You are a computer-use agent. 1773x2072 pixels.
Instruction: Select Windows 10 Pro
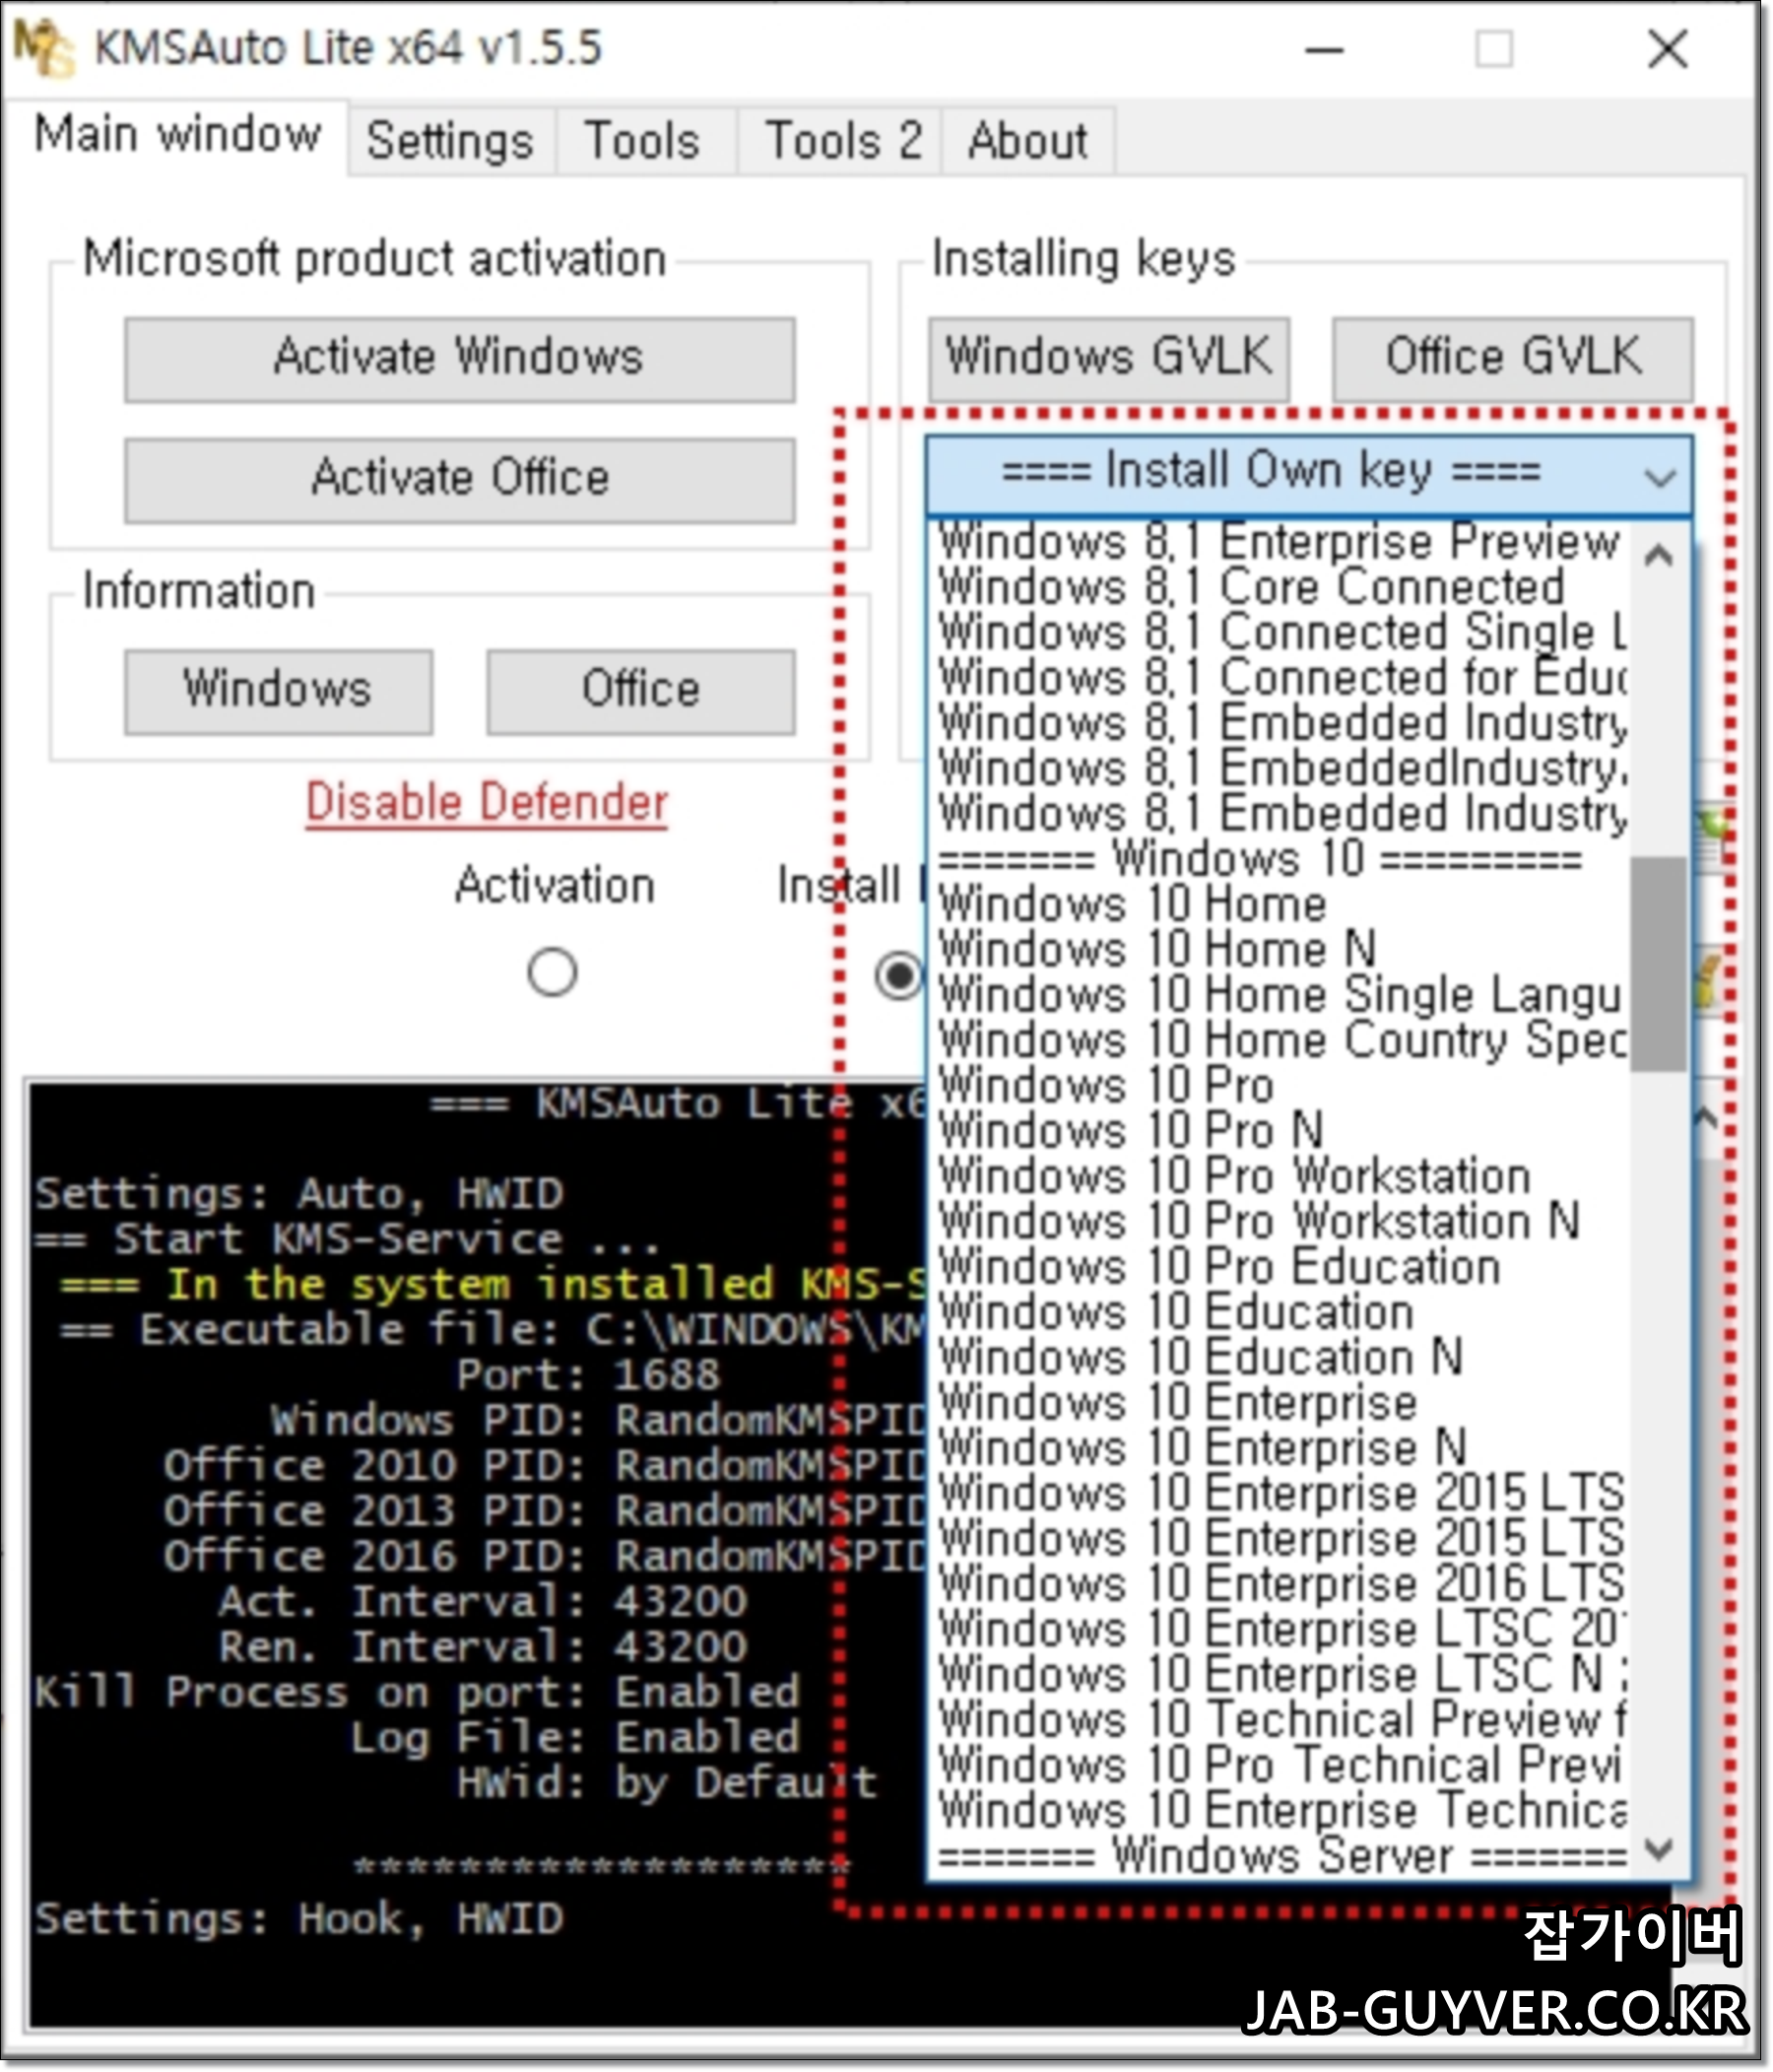pos(1280,1086)
